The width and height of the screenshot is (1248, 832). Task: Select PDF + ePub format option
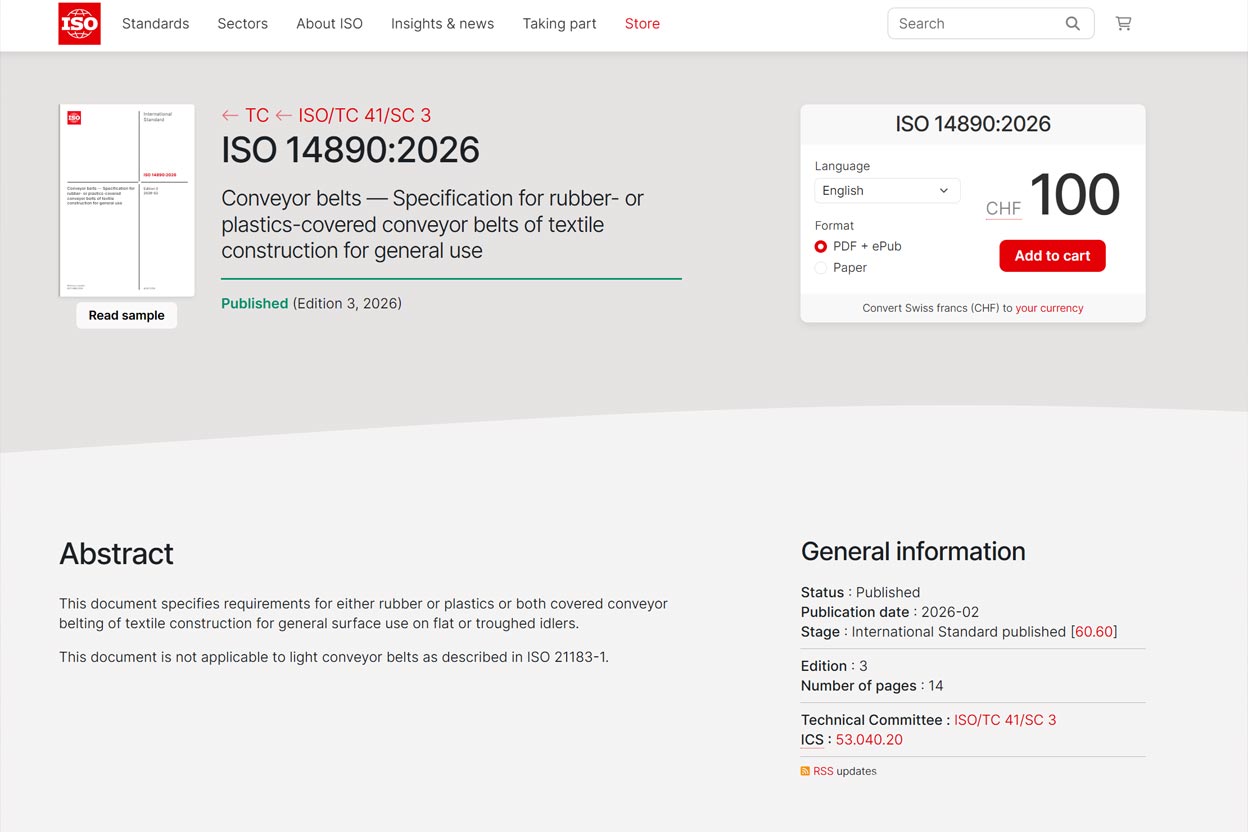[x=821, y=246]
